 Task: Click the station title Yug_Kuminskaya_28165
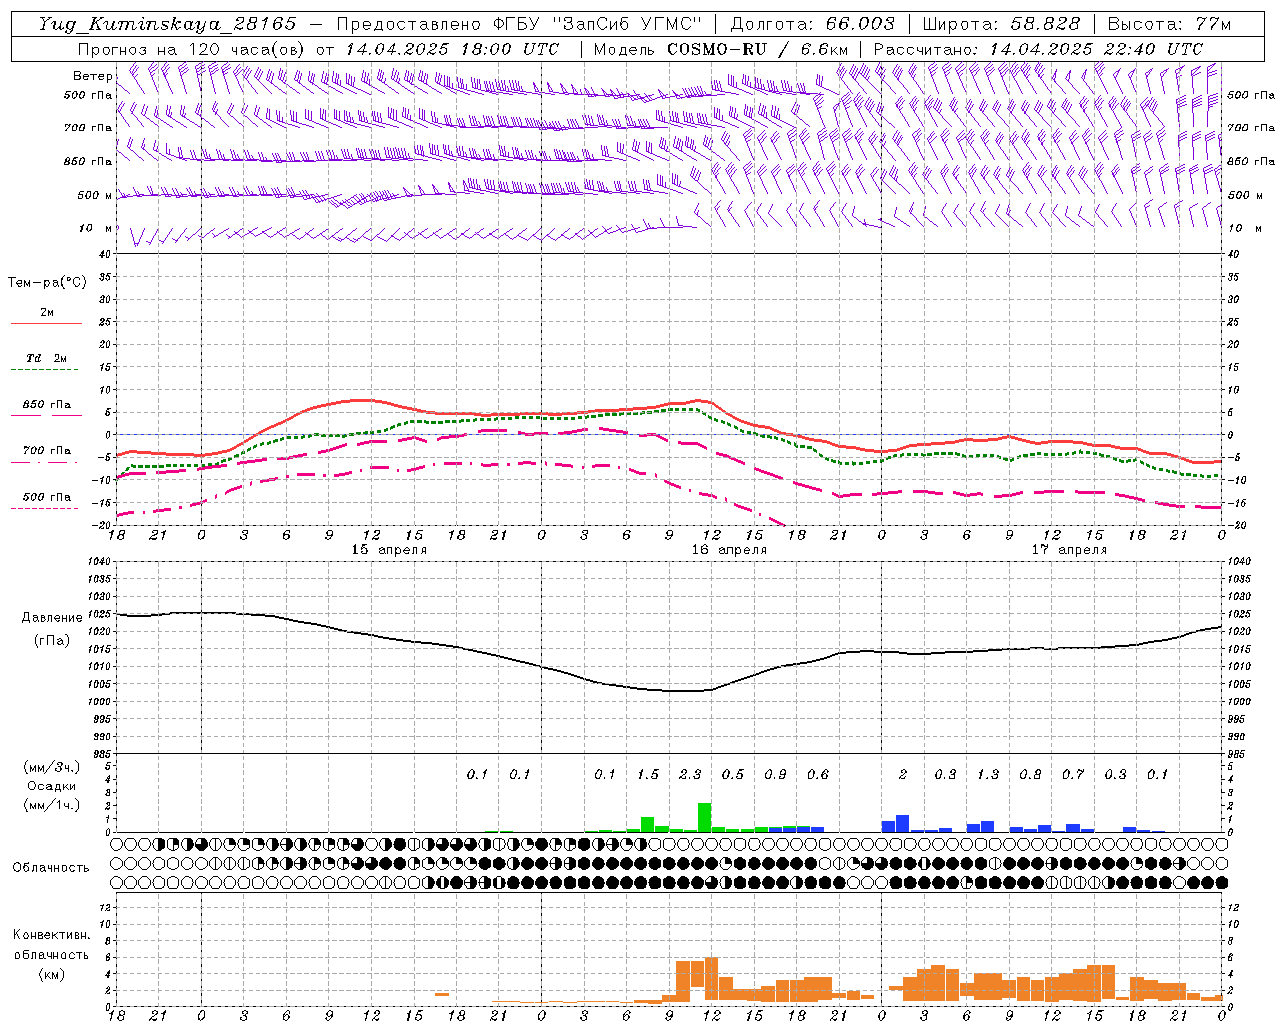pyautogui.click(x=168, y=24)
